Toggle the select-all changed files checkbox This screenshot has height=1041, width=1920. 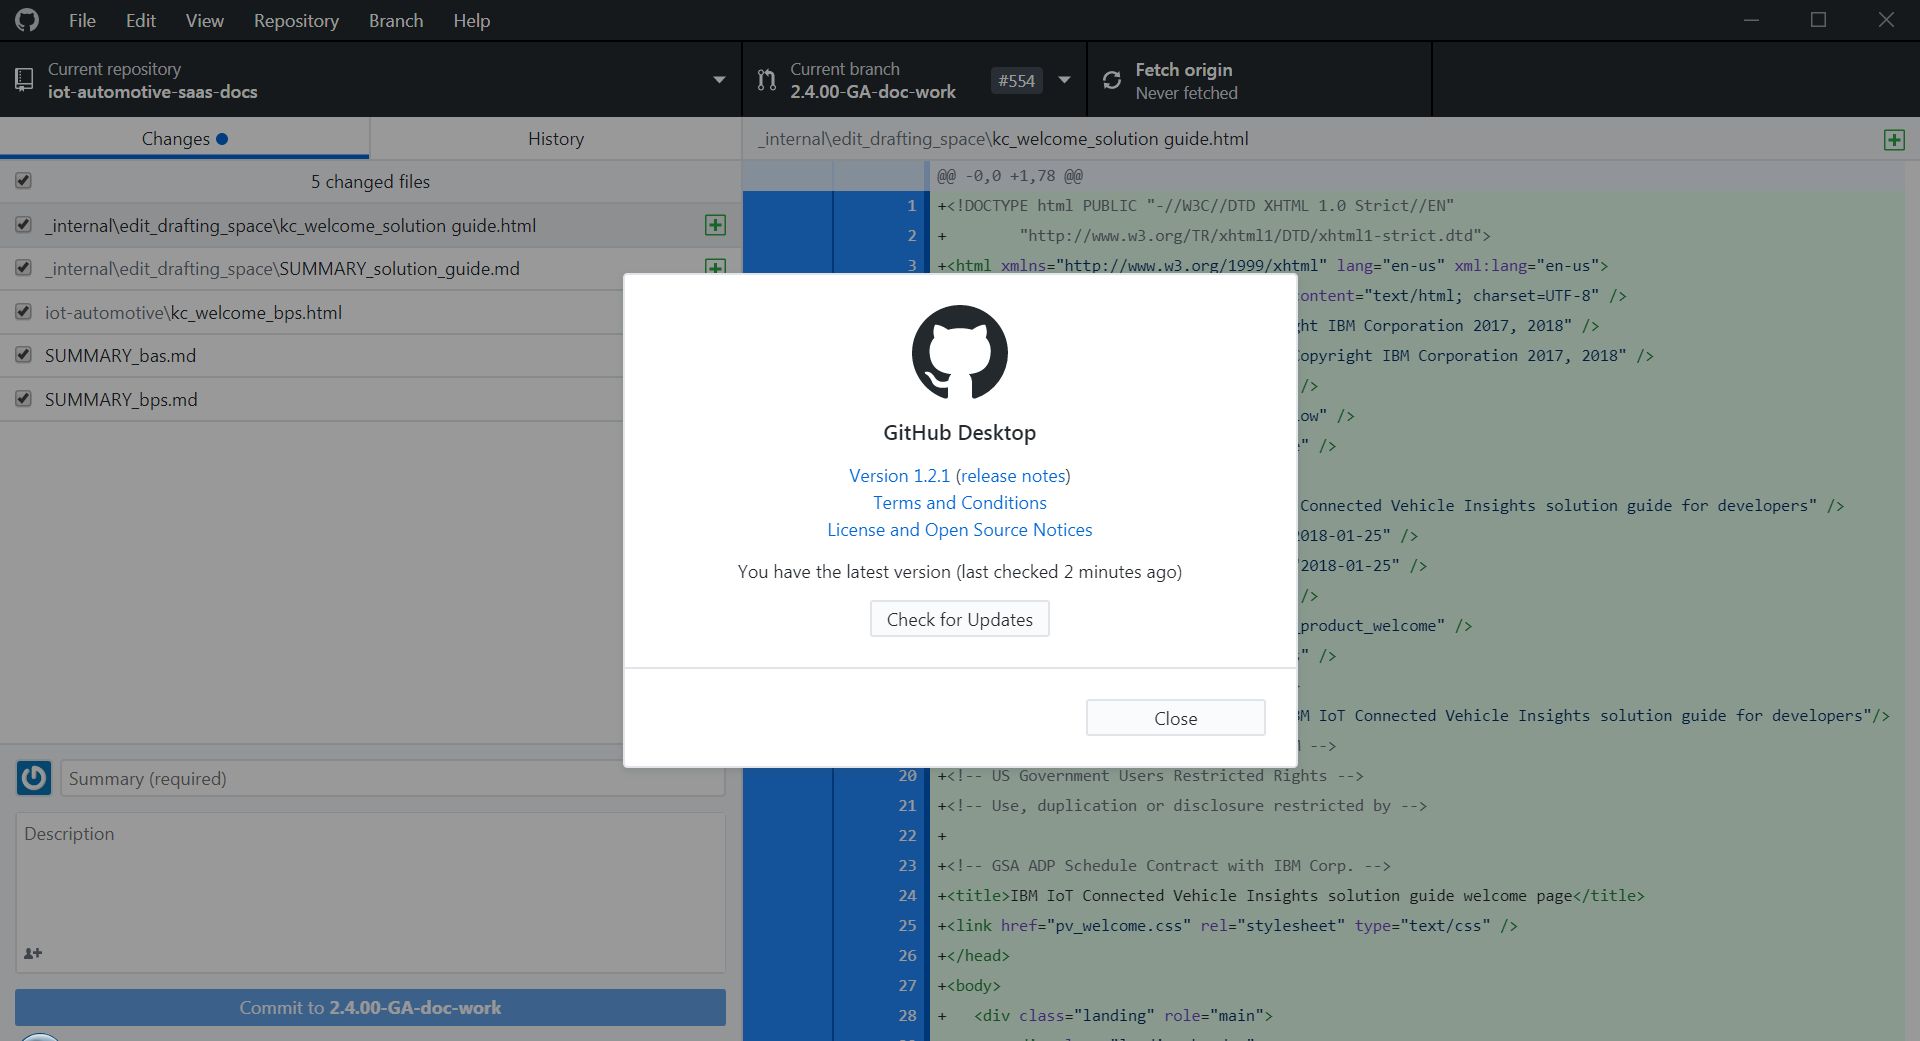tap(23, 181)
